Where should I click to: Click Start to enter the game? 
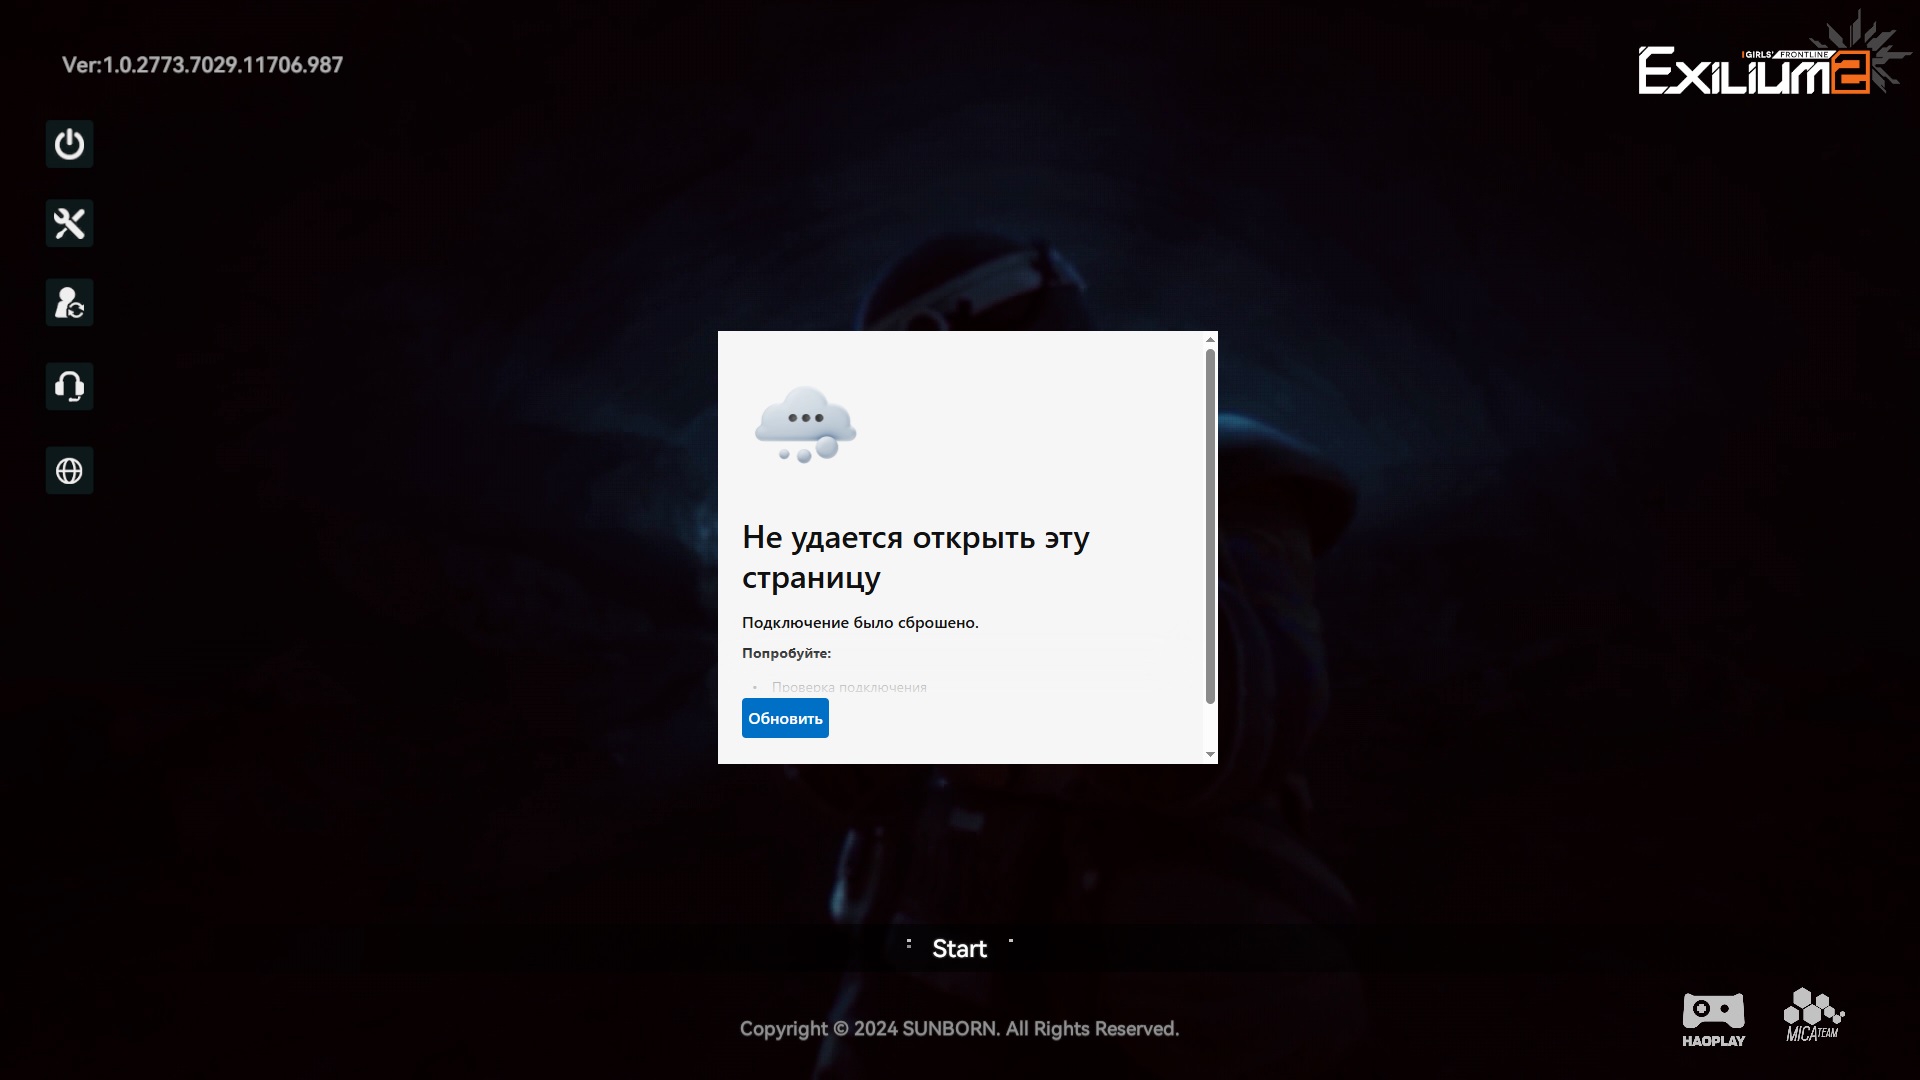(x=959, y=948)
